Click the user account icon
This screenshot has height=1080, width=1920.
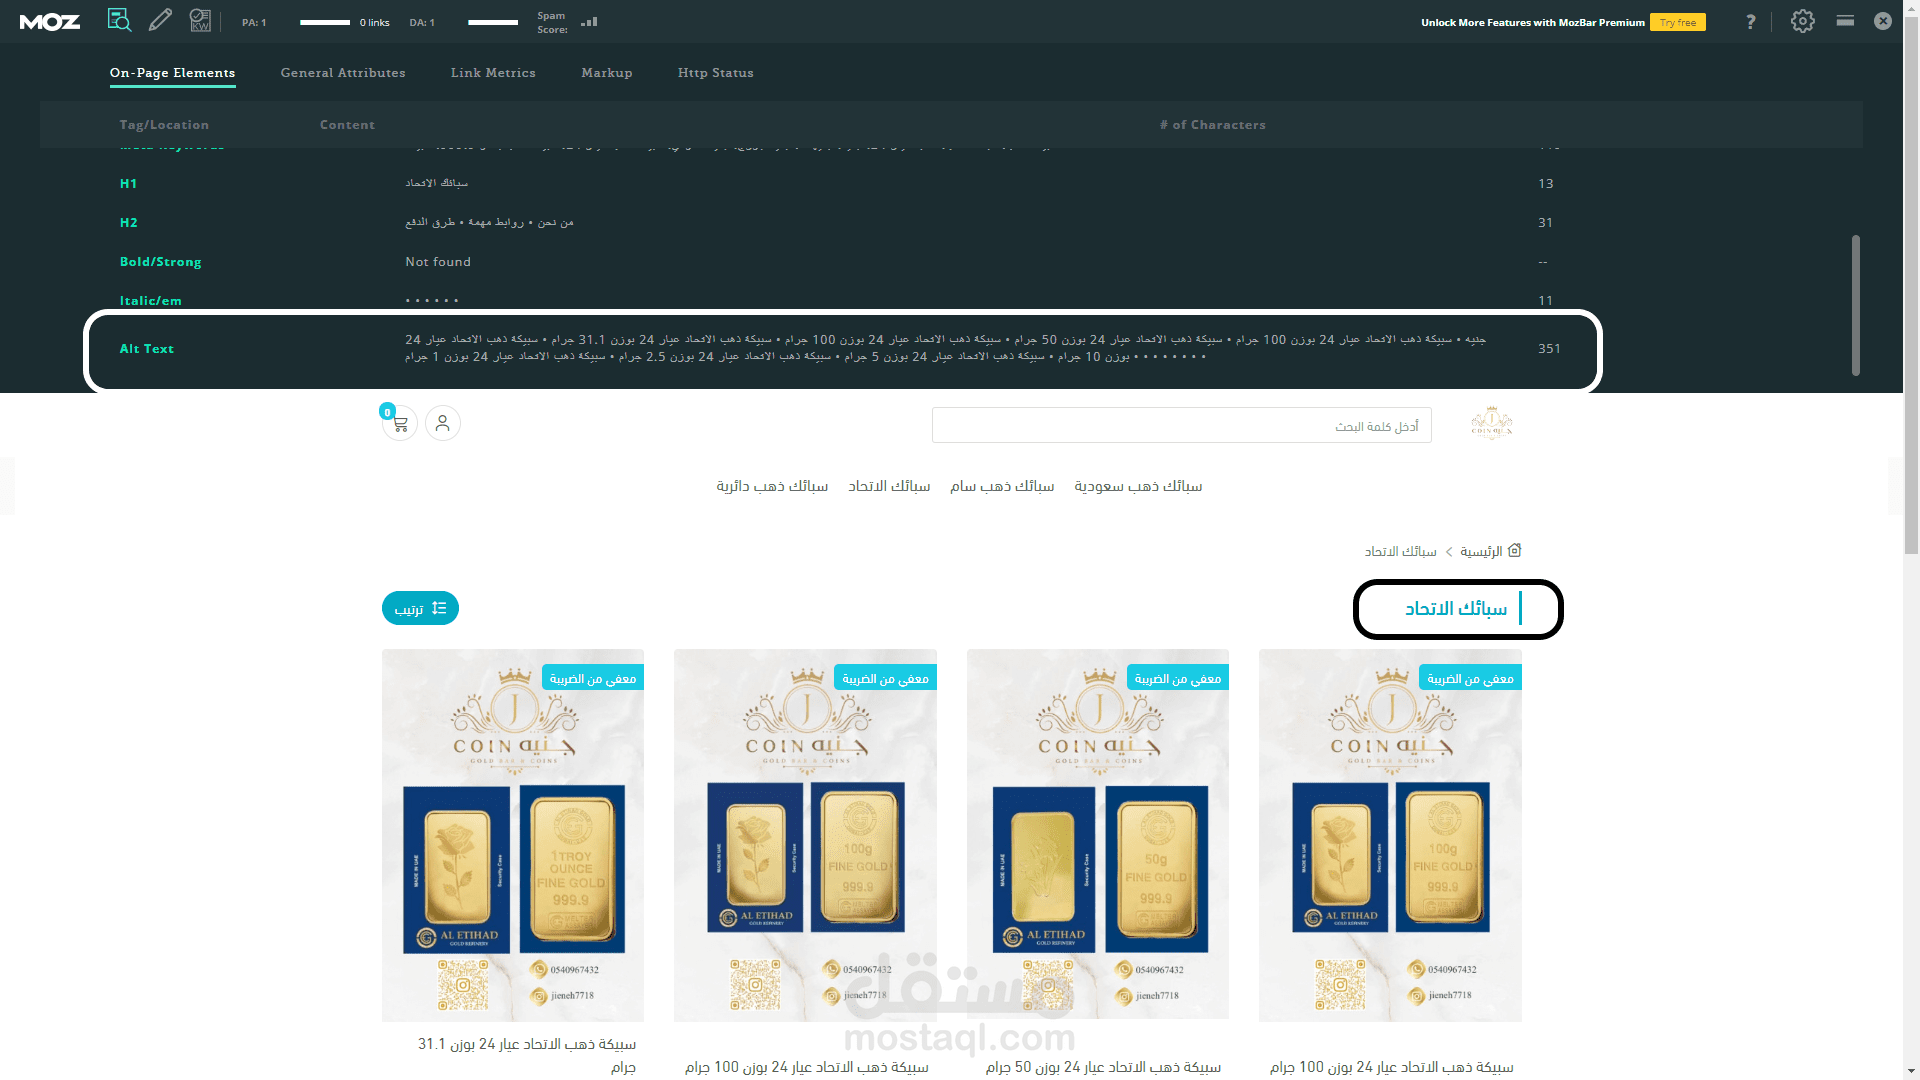(443, 424)
